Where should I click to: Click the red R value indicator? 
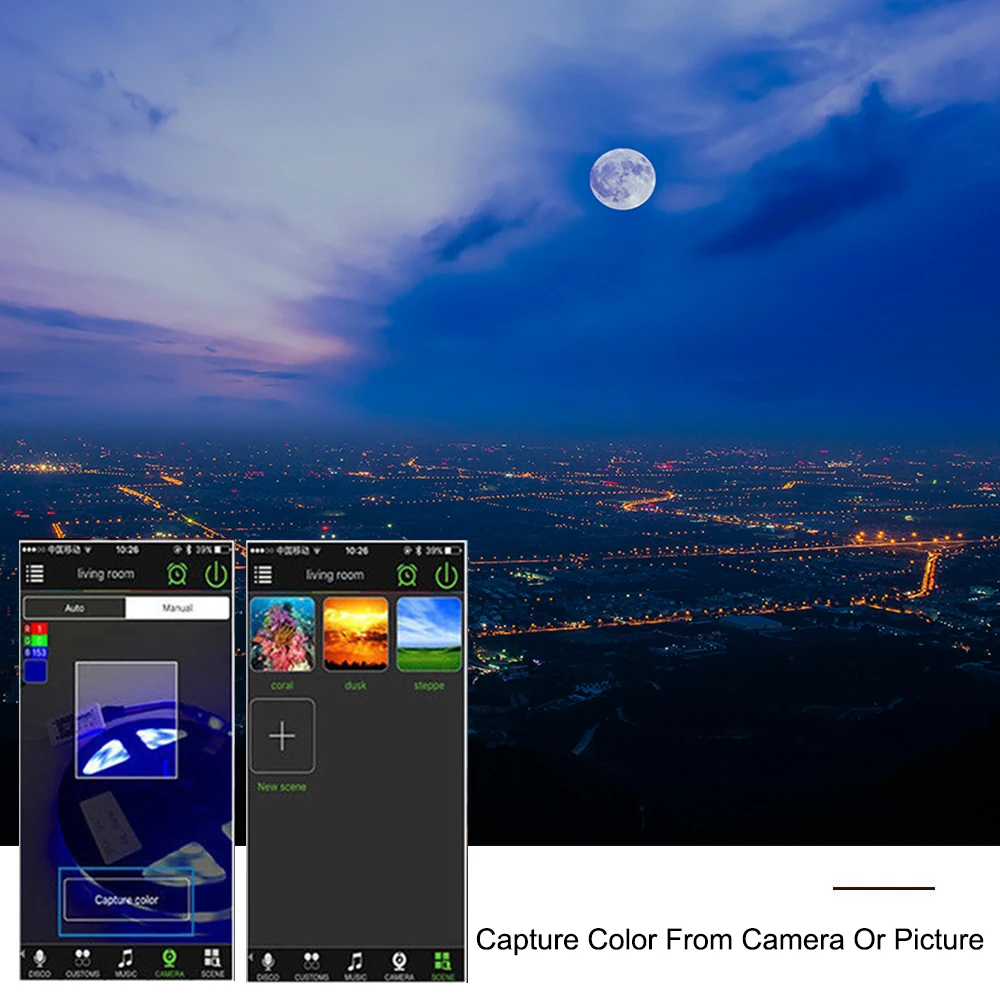tap(36, 629)
